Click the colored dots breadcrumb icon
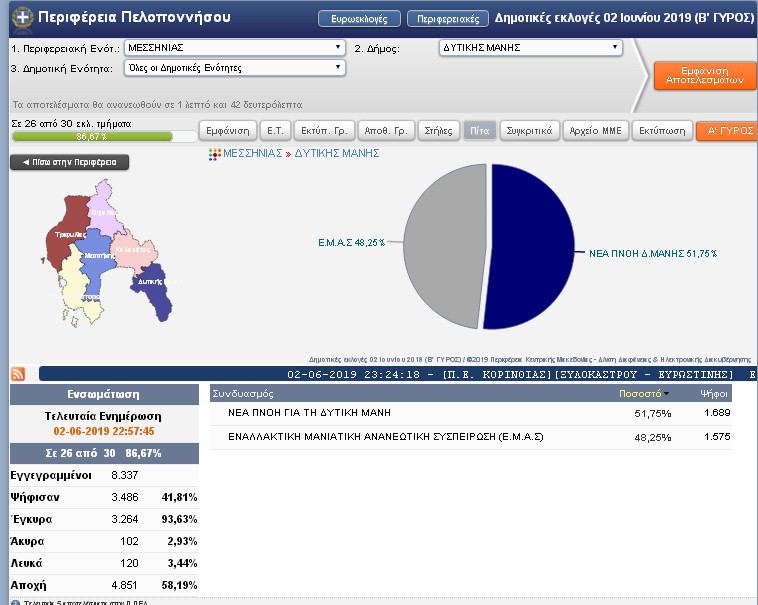The height and width of the screenshot is (605, 758). 215,154
